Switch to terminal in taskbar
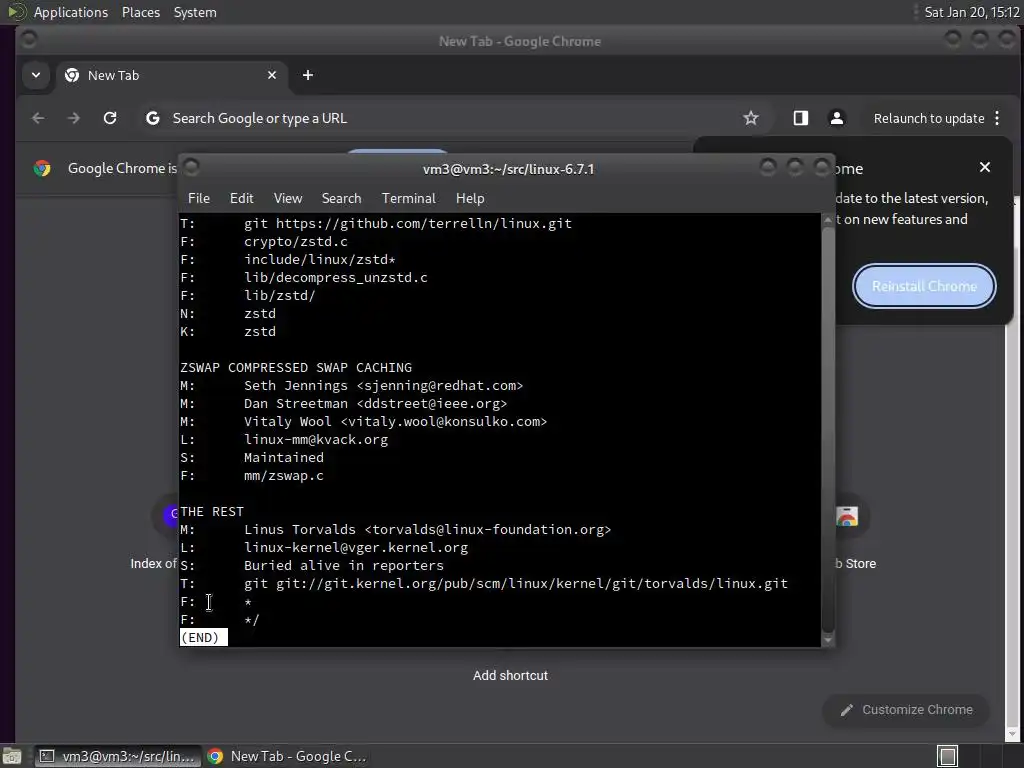This screenshot has width=1024, height=768. (118, 756)
